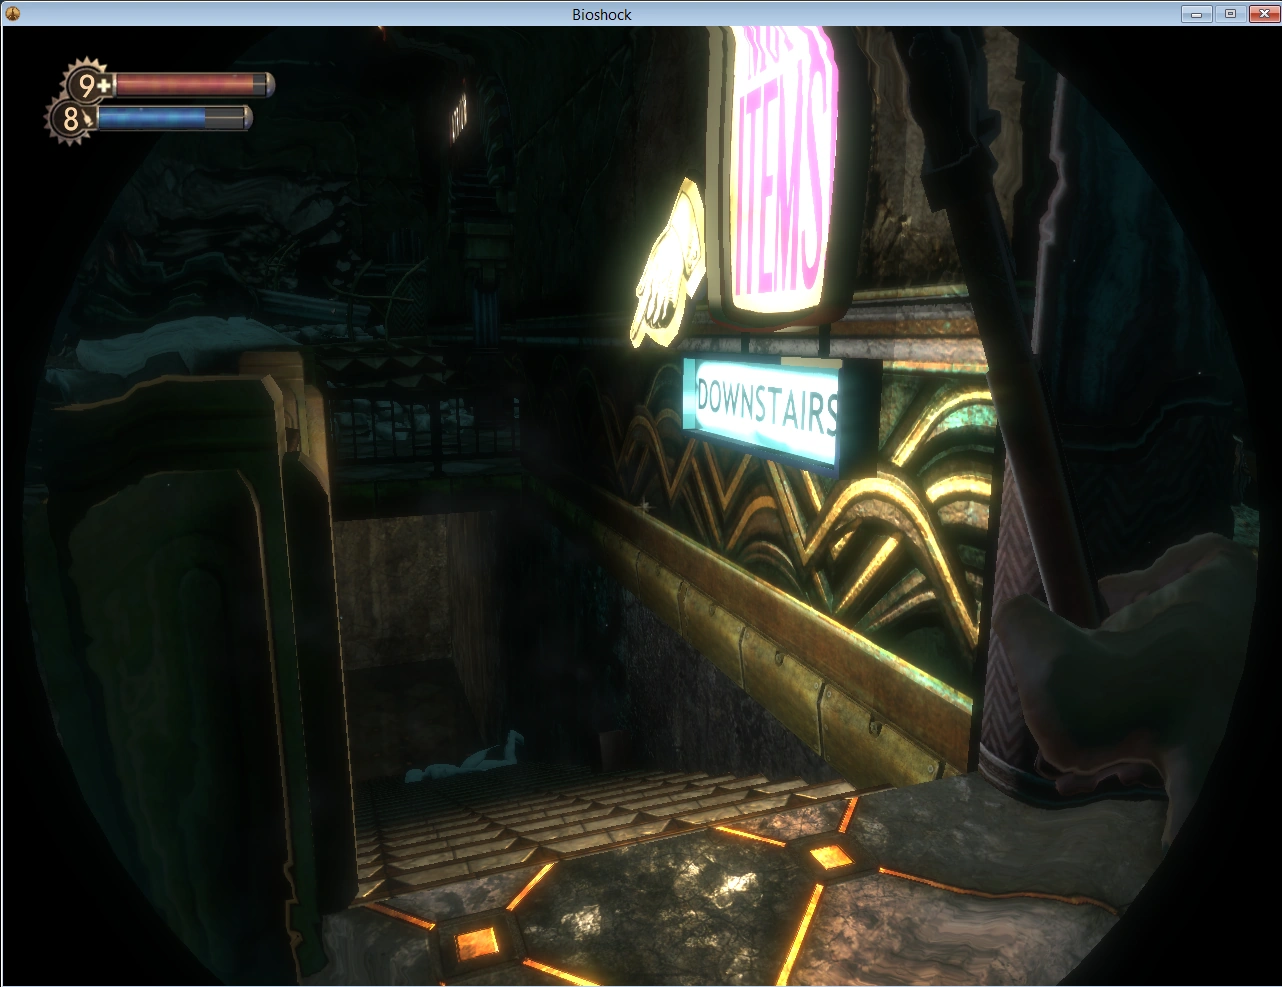Click the EVE hypo counter showing 8

[x=71, y=120]
